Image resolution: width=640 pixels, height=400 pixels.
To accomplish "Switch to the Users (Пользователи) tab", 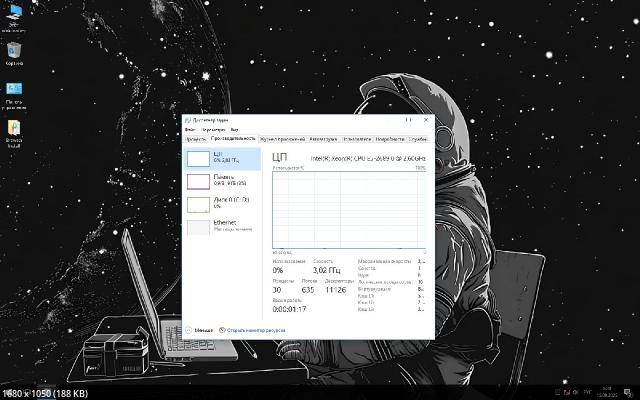I will pos(357,139).
